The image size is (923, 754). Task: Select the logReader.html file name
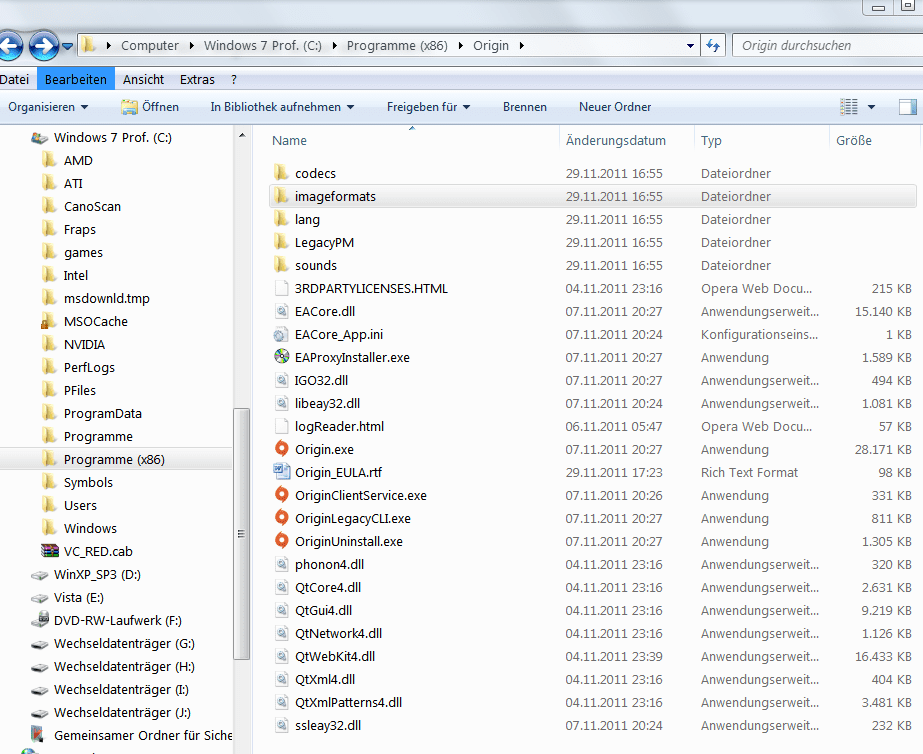(339, 426)
